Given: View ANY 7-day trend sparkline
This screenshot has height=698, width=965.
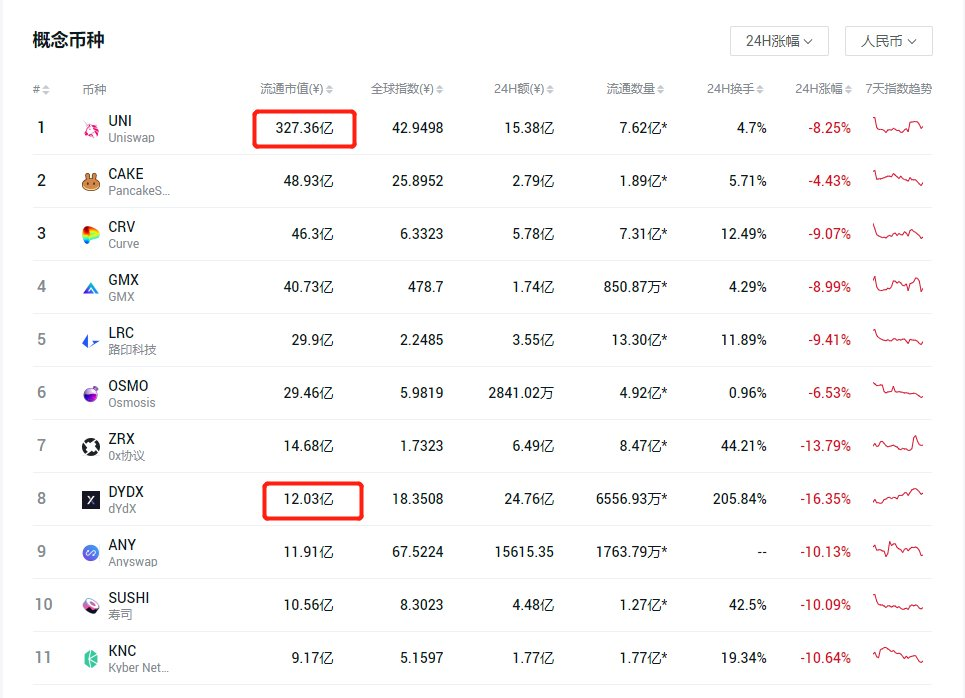Looking at the screenshot, I should coord(898,549).
